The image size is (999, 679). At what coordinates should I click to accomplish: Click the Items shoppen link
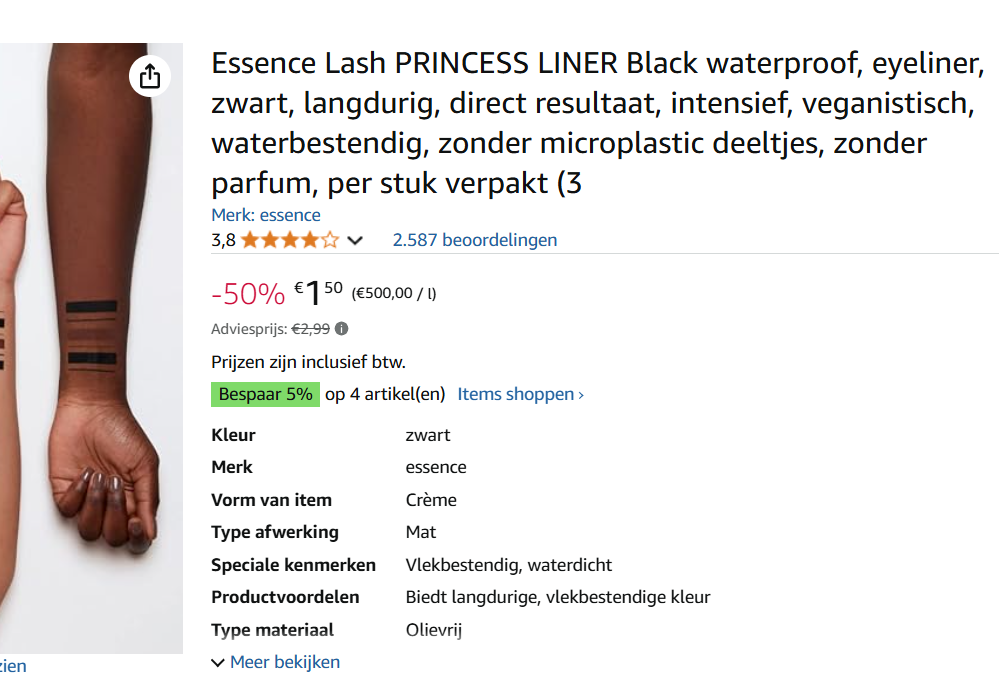click(x=514, y=394)
